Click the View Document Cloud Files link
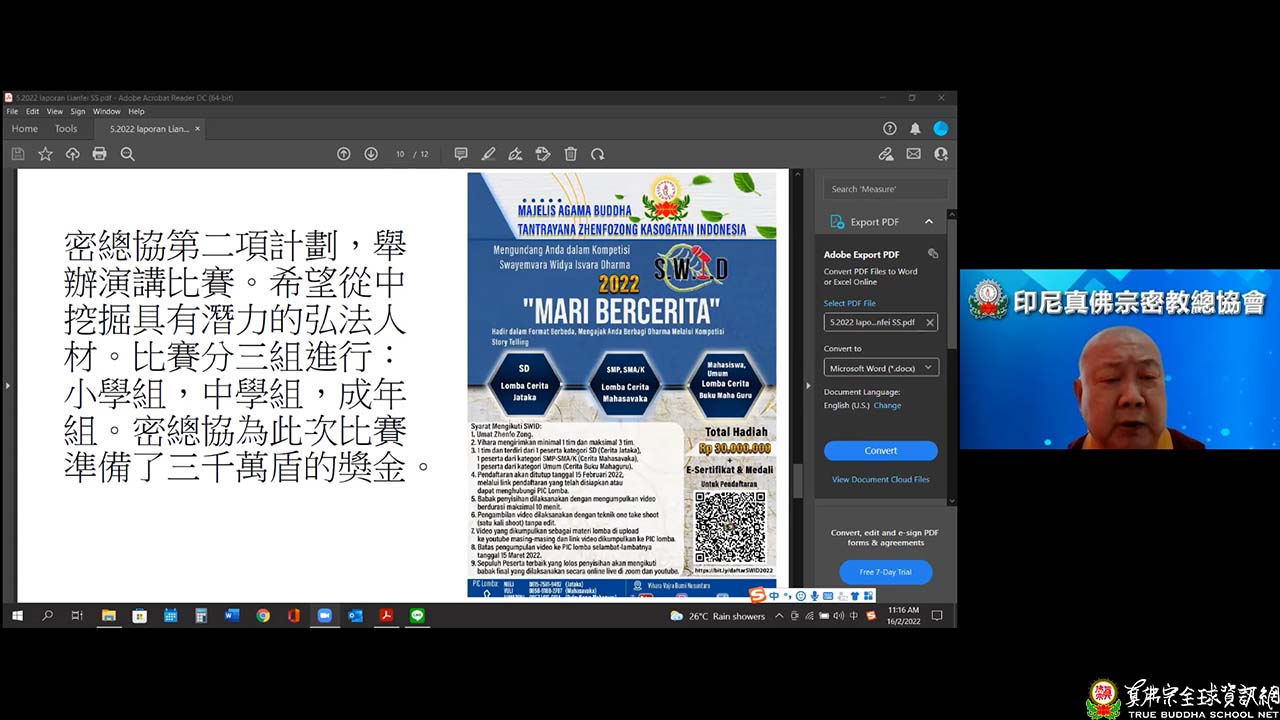Screen dimensions: 1280x720 click(880, 480)
